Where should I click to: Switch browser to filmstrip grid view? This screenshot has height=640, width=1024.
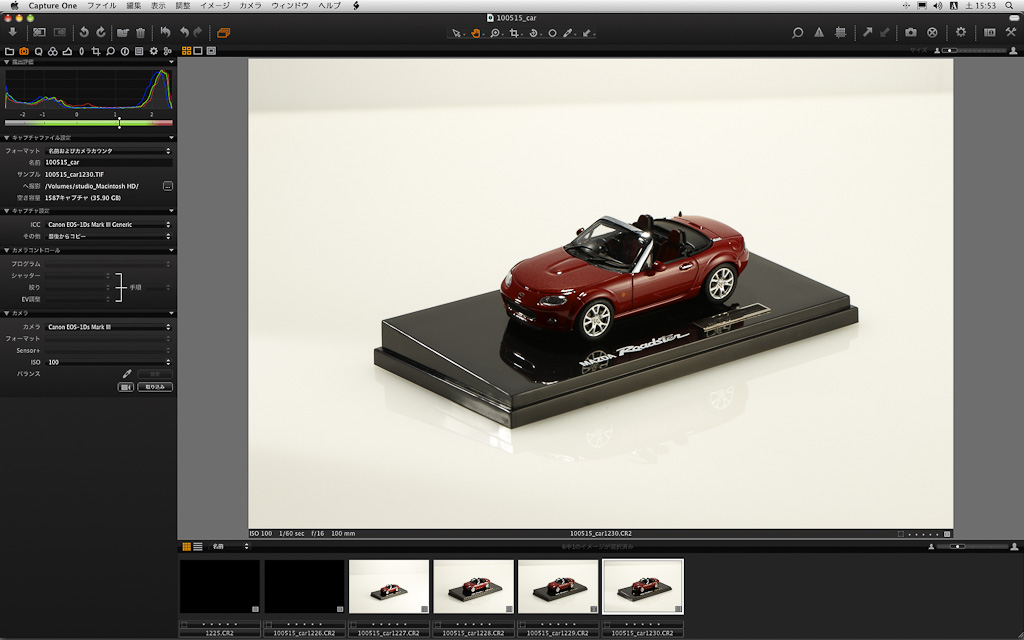185,546
